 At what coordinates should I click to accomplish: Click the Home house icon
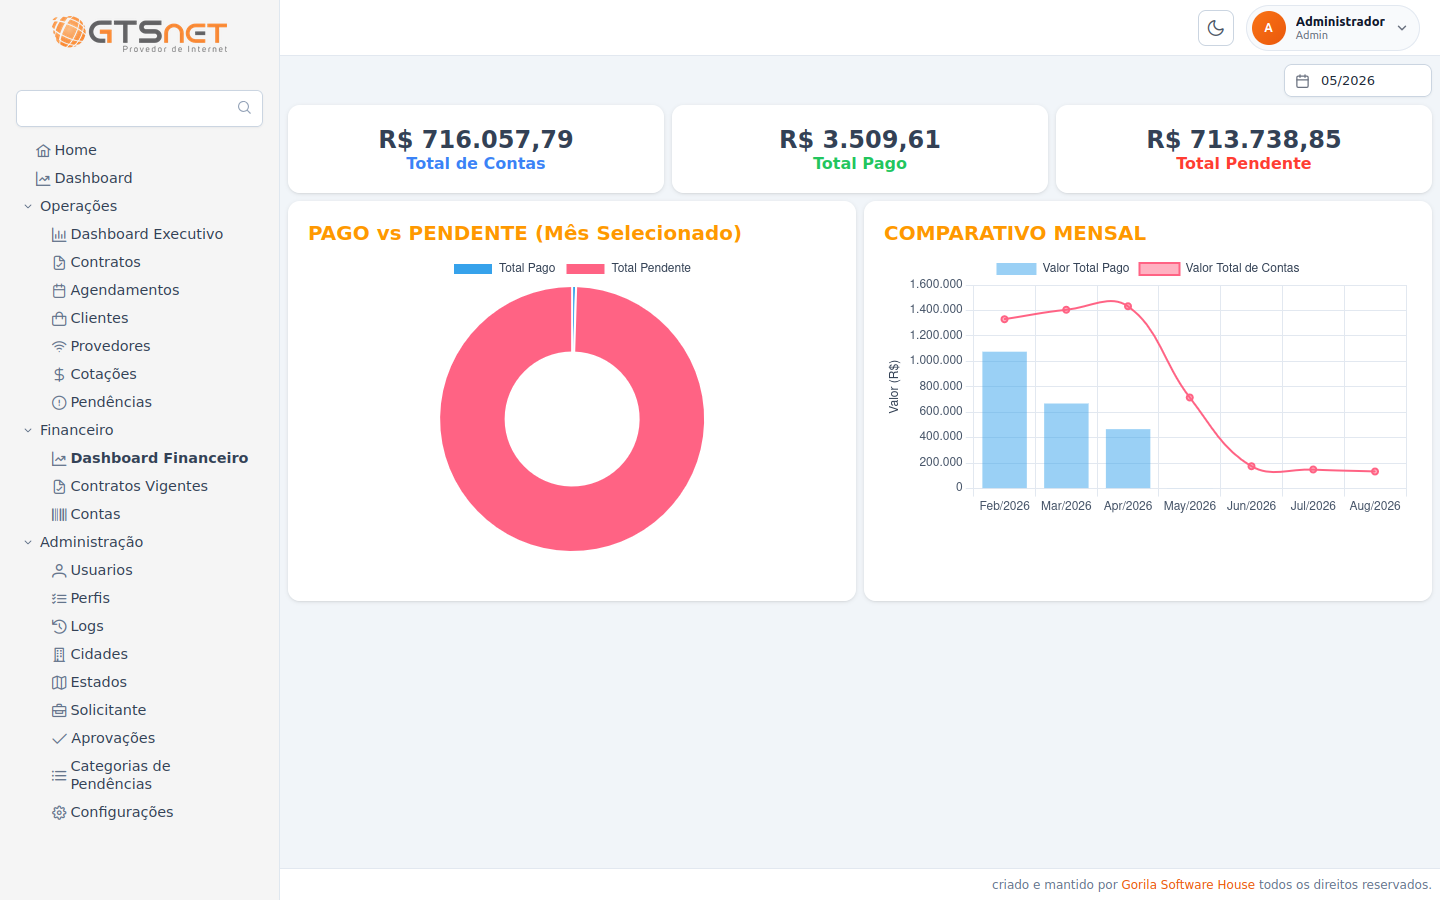pos(43,151)
